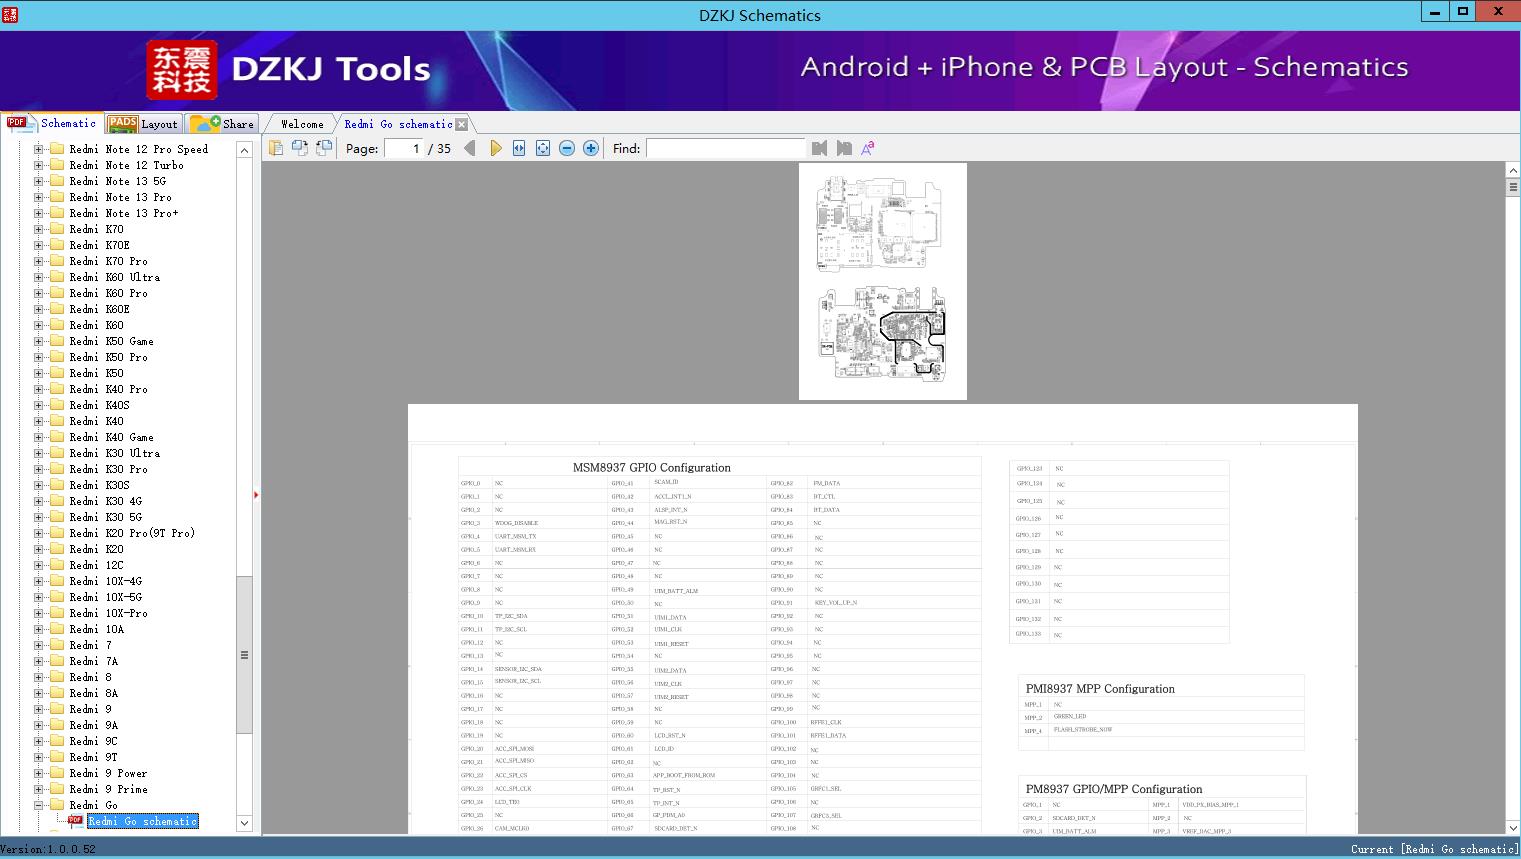Select Redmi Go schematic in the tree
Viewport: 1521px width, 859px height.
(142, 821)
